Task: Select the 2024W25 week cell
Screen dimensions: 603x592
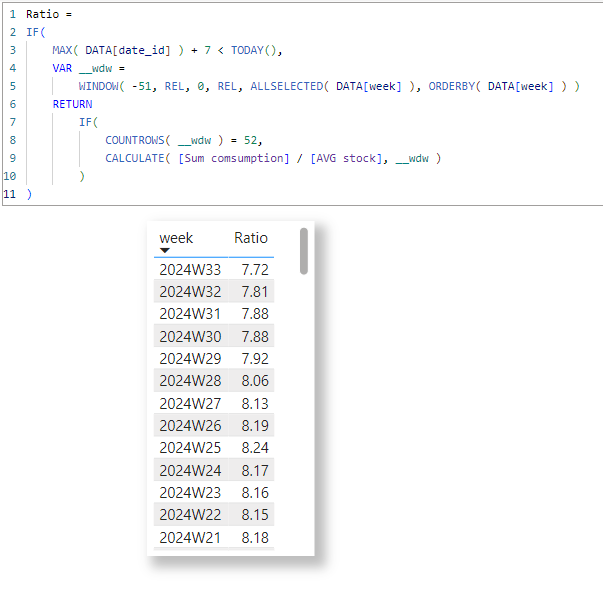Action: 190,448
